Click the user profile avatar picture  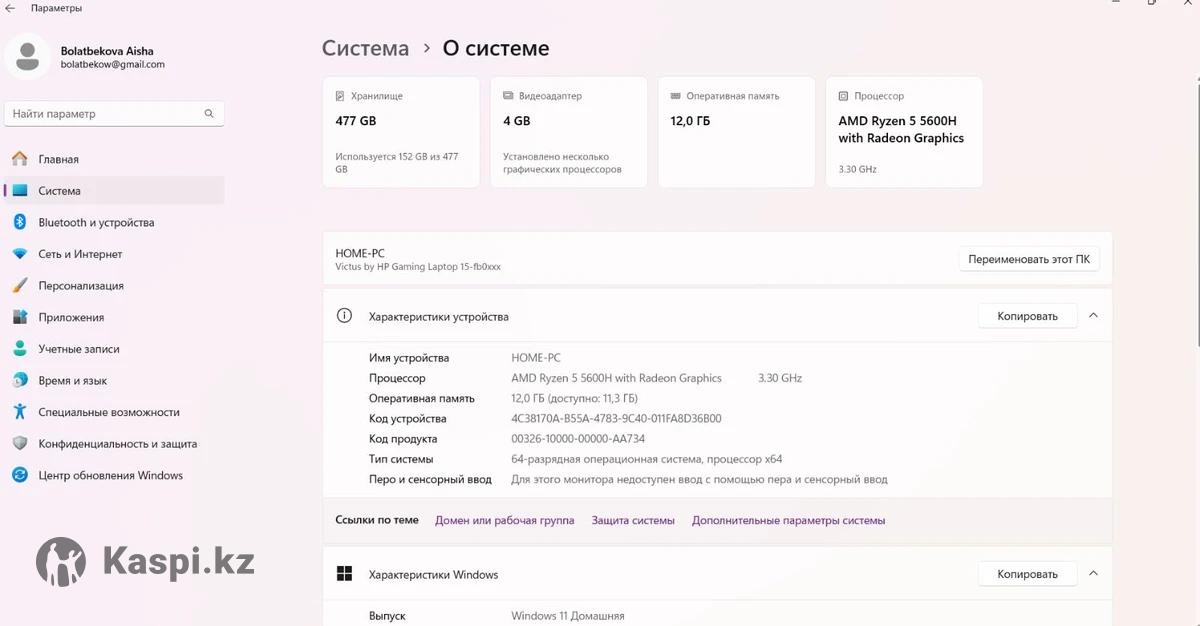28,56
